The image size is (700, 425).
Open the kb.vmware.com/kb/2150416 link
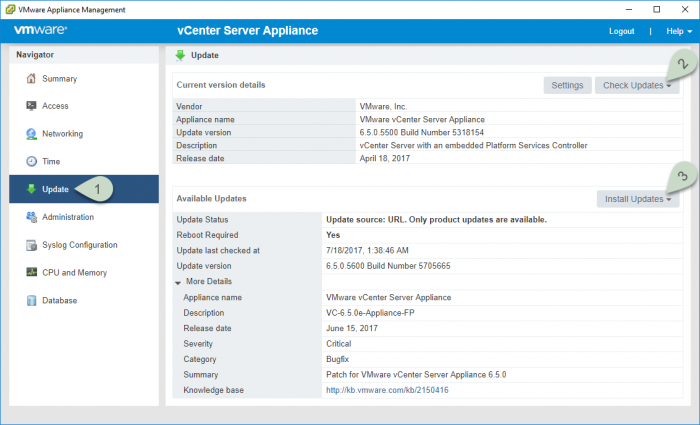tap(387, 390)
